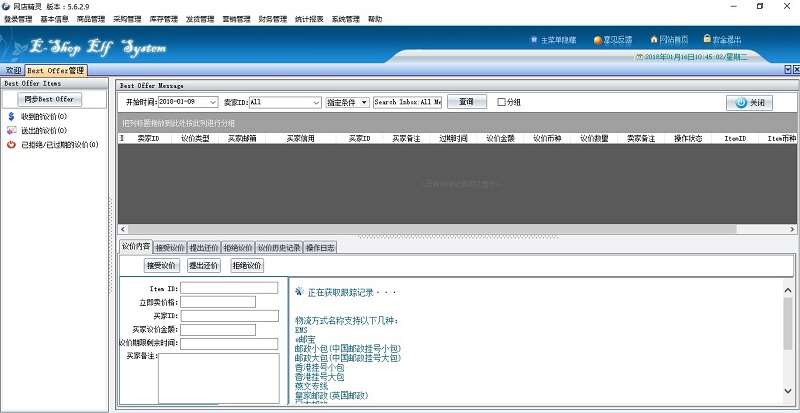The image size is (800, 413).
Task: Go to 网站首页 home icon link
Action: pos(669,39)
